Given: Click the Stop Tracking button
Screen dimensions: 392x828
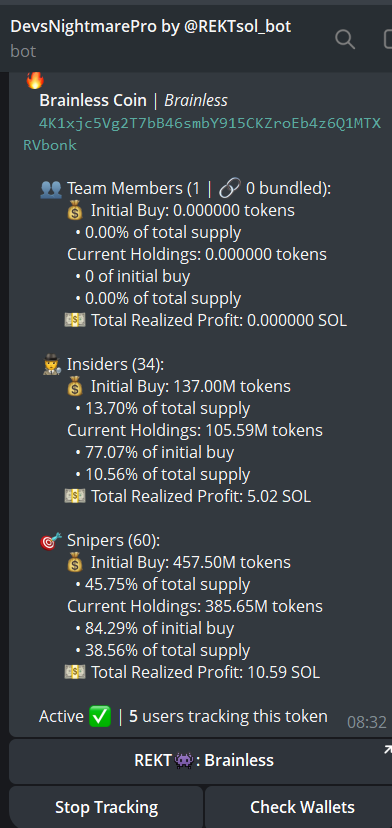Looking at the screenshot, I should pos(106,807).
